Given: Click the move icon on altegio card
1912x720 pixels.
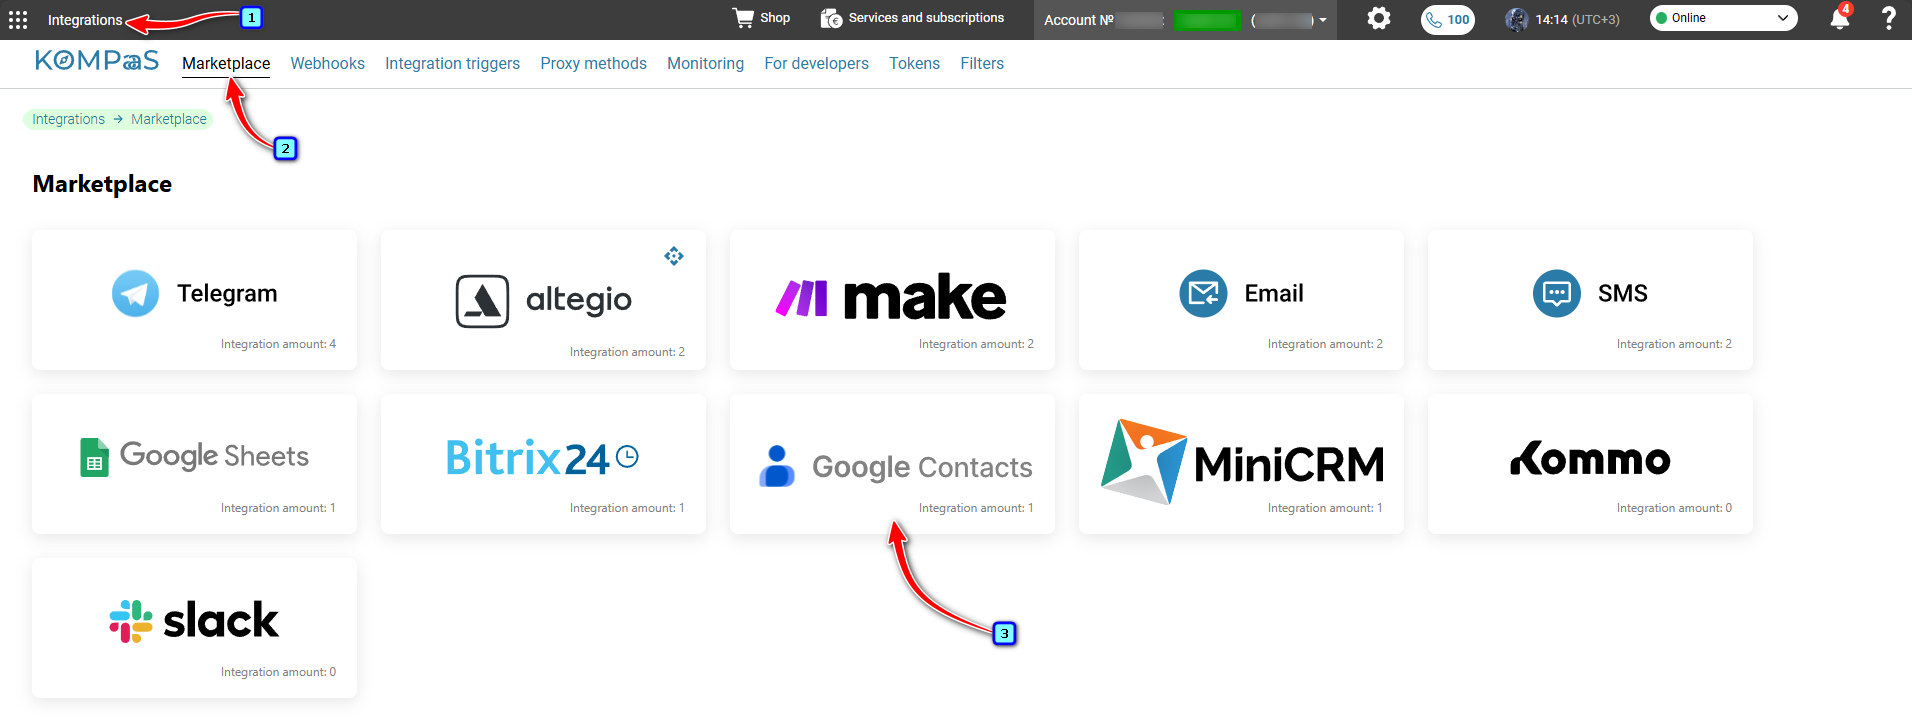Looking at the screenshot, I should 674,256.
